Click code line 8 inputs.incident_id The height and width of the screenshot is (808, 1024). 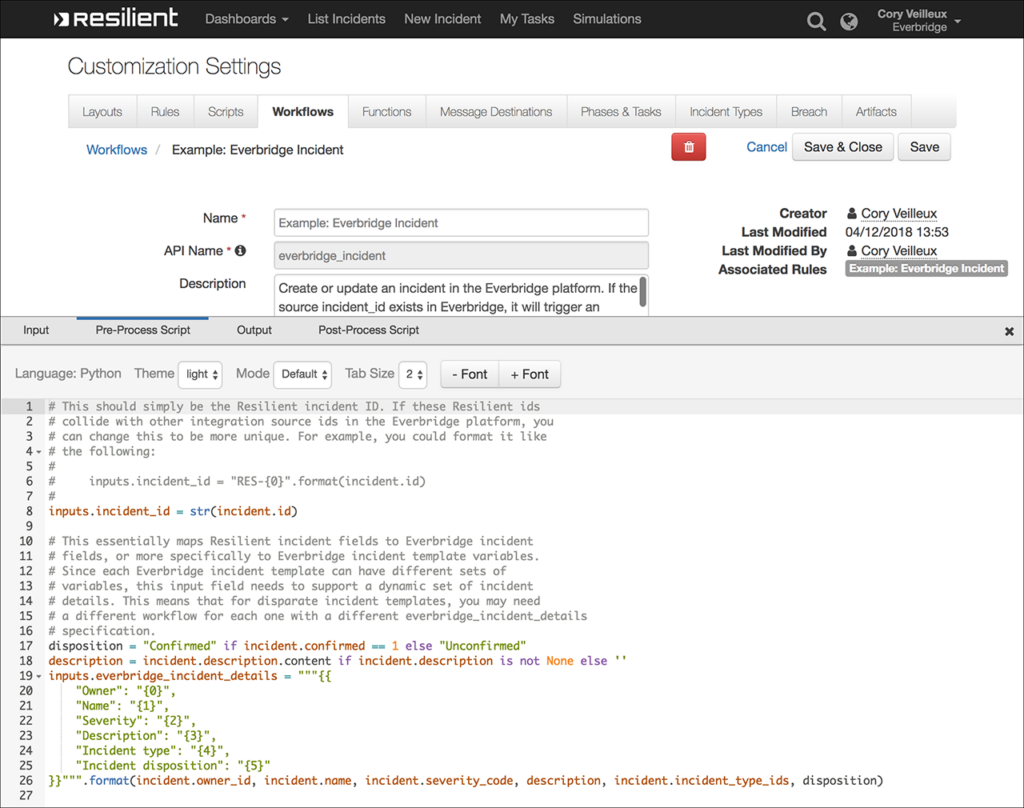tap(172, 511)
